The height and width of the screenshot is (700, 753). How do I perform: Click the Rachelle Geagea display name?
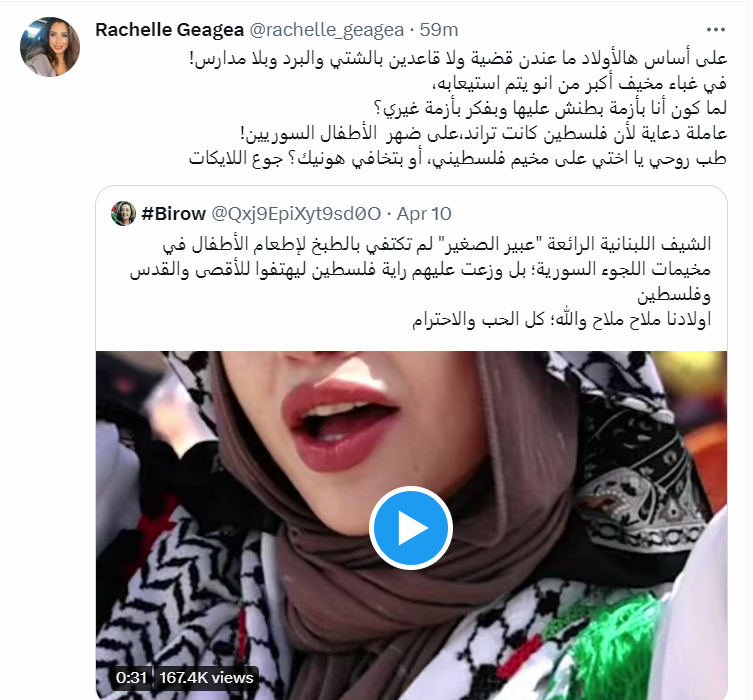click(170, 30)
